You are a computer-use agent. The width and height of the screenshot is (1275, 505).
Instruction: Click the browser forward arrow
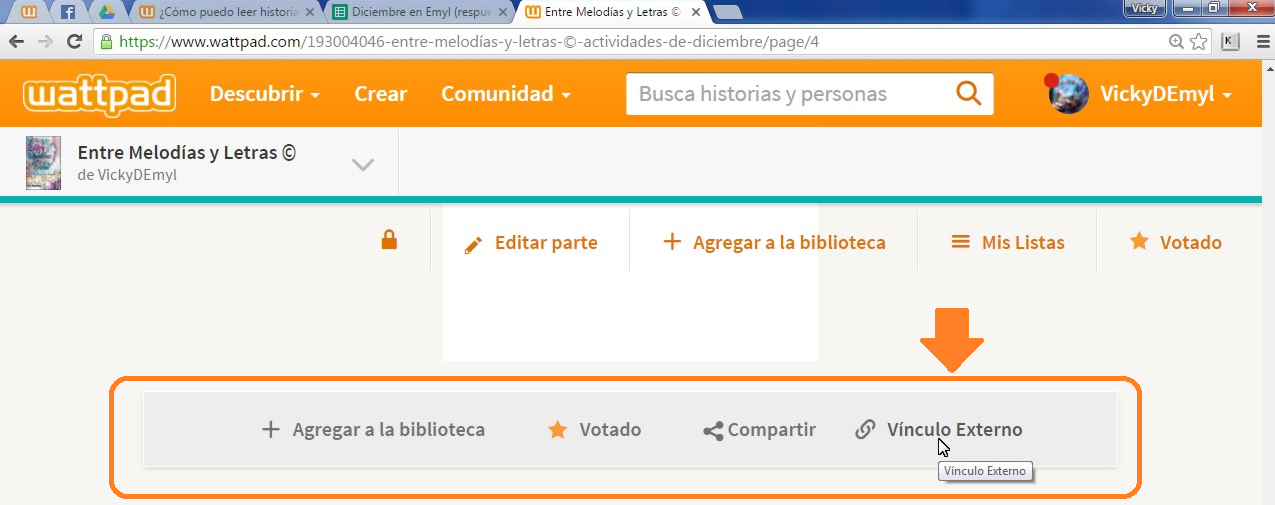(x=45, y=42)
